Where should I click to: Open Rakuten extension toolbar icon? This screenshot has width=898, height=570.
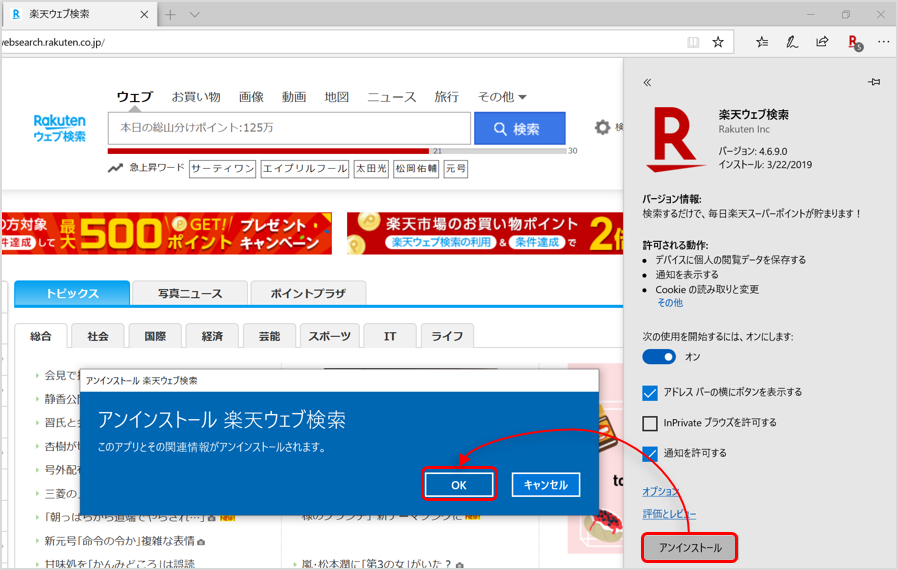pyautogui.click(x=855, y=42)
